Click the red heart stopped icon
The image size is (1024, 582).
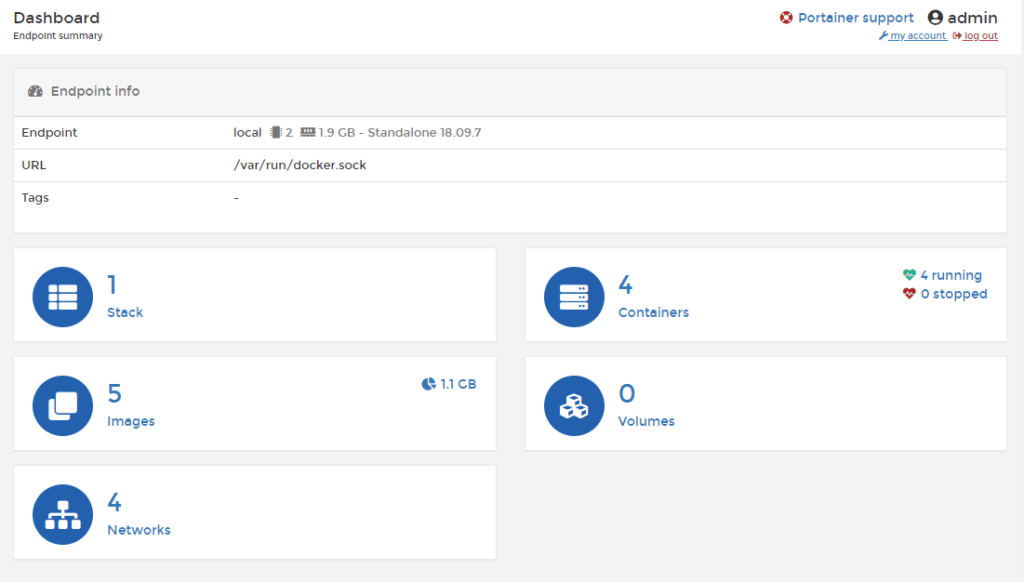[909, 294]
